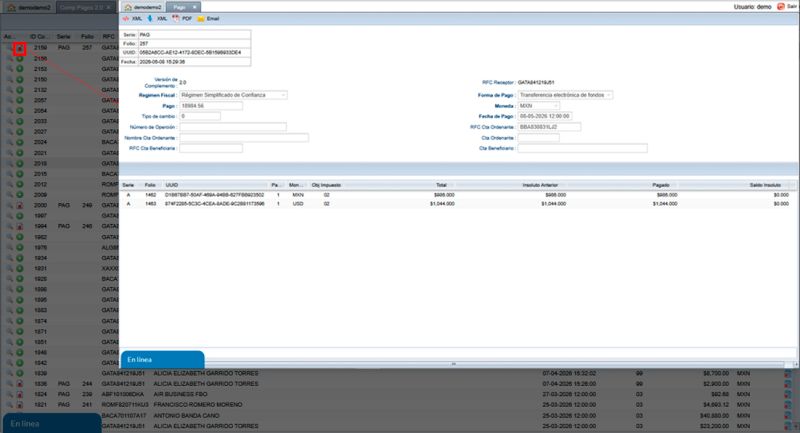Click the lock icon on row 1824

coord(20,394)
